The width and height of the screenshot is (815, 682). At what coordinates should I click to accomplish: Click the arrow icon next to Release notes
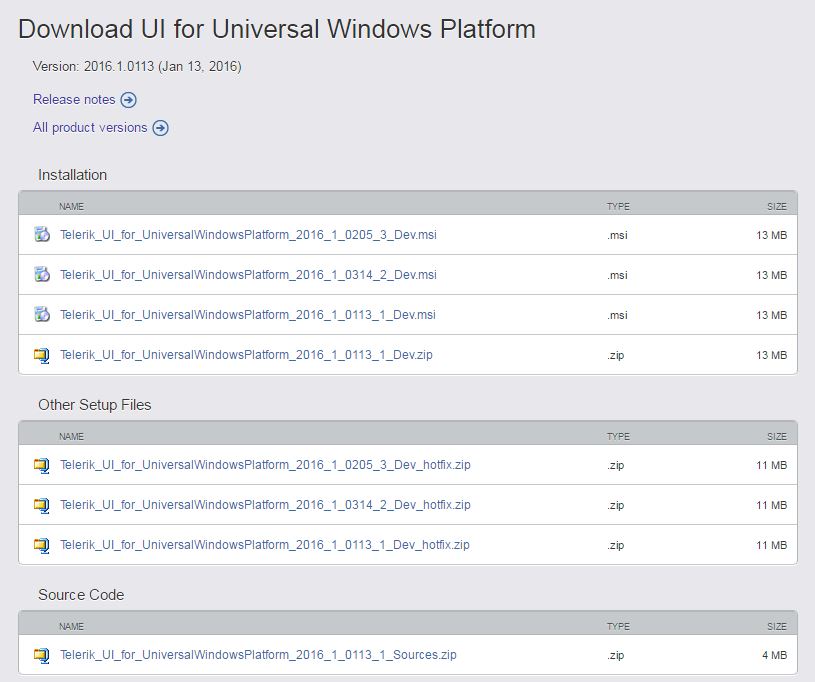[x=128, y=100]
